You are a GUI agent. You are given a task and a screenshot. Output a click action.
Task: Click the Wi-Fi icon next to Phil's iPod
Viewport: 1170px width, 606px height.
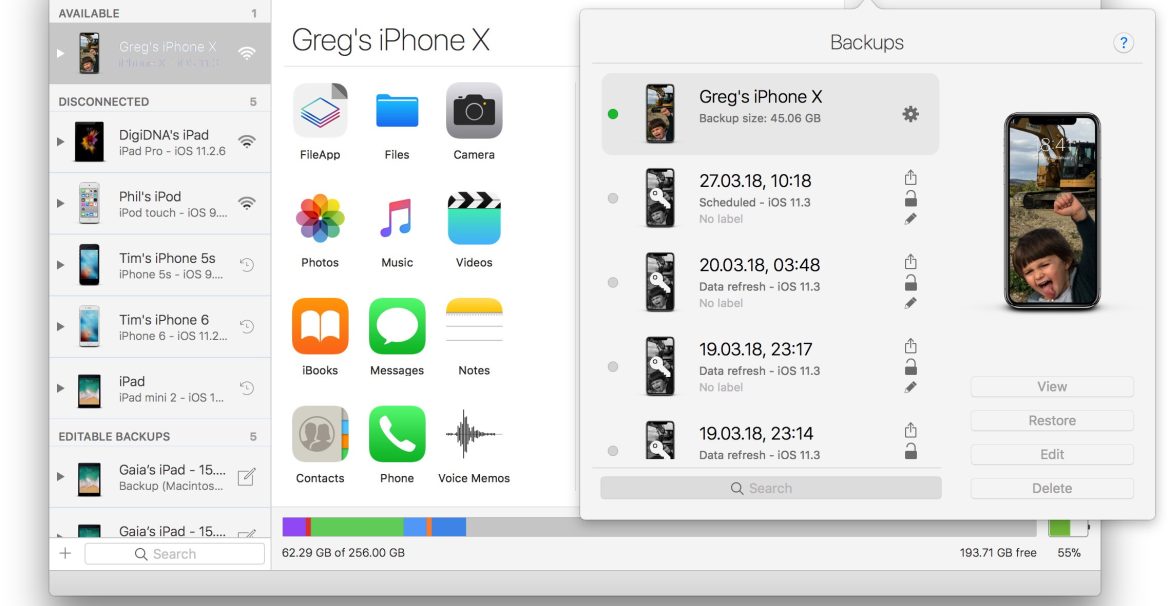click(x=246, y=203)
